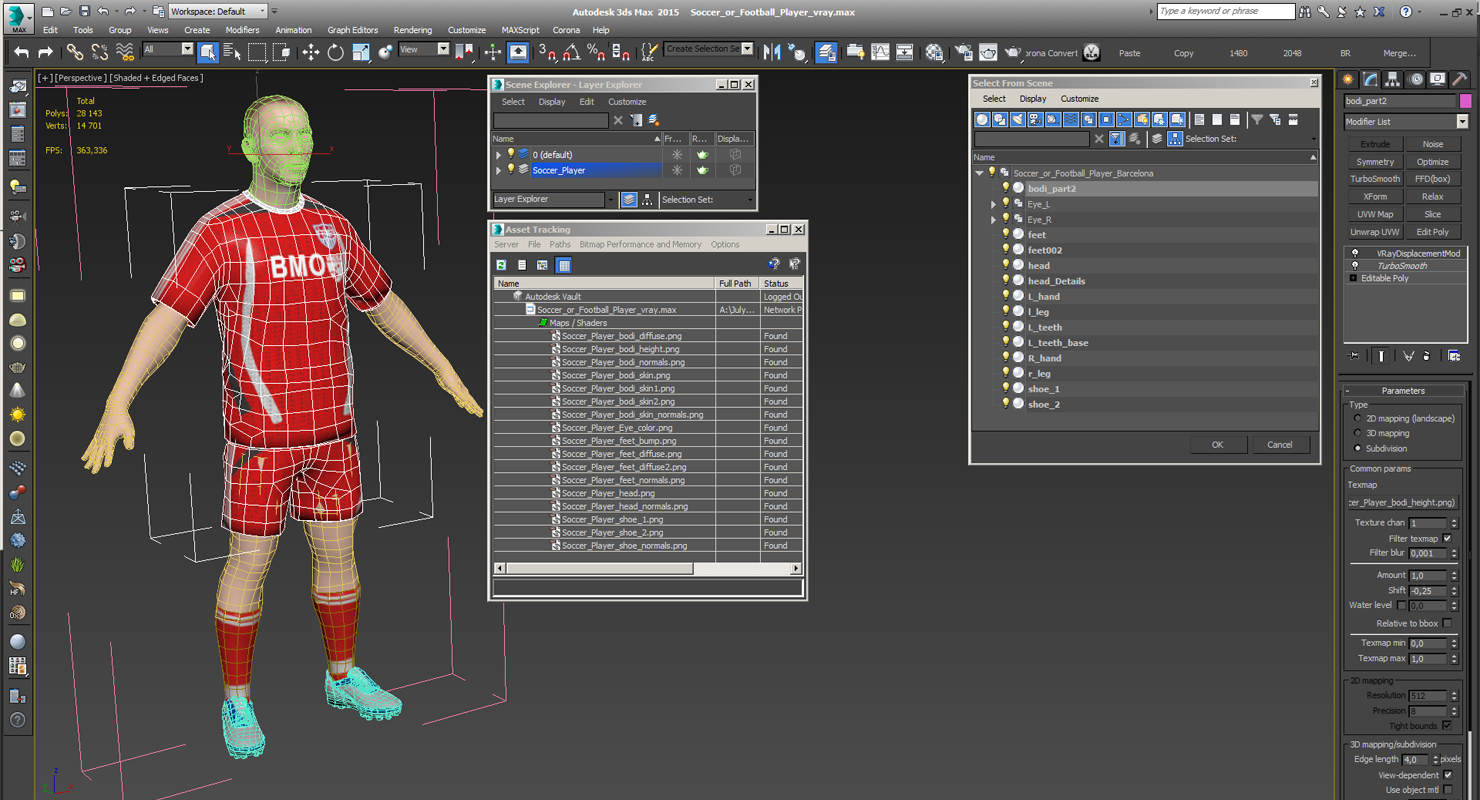Image resolution: width=1480 pixels, height=800 pixels.
Task: Open the MAXScript menu
Action: click(x=519, y=30)
